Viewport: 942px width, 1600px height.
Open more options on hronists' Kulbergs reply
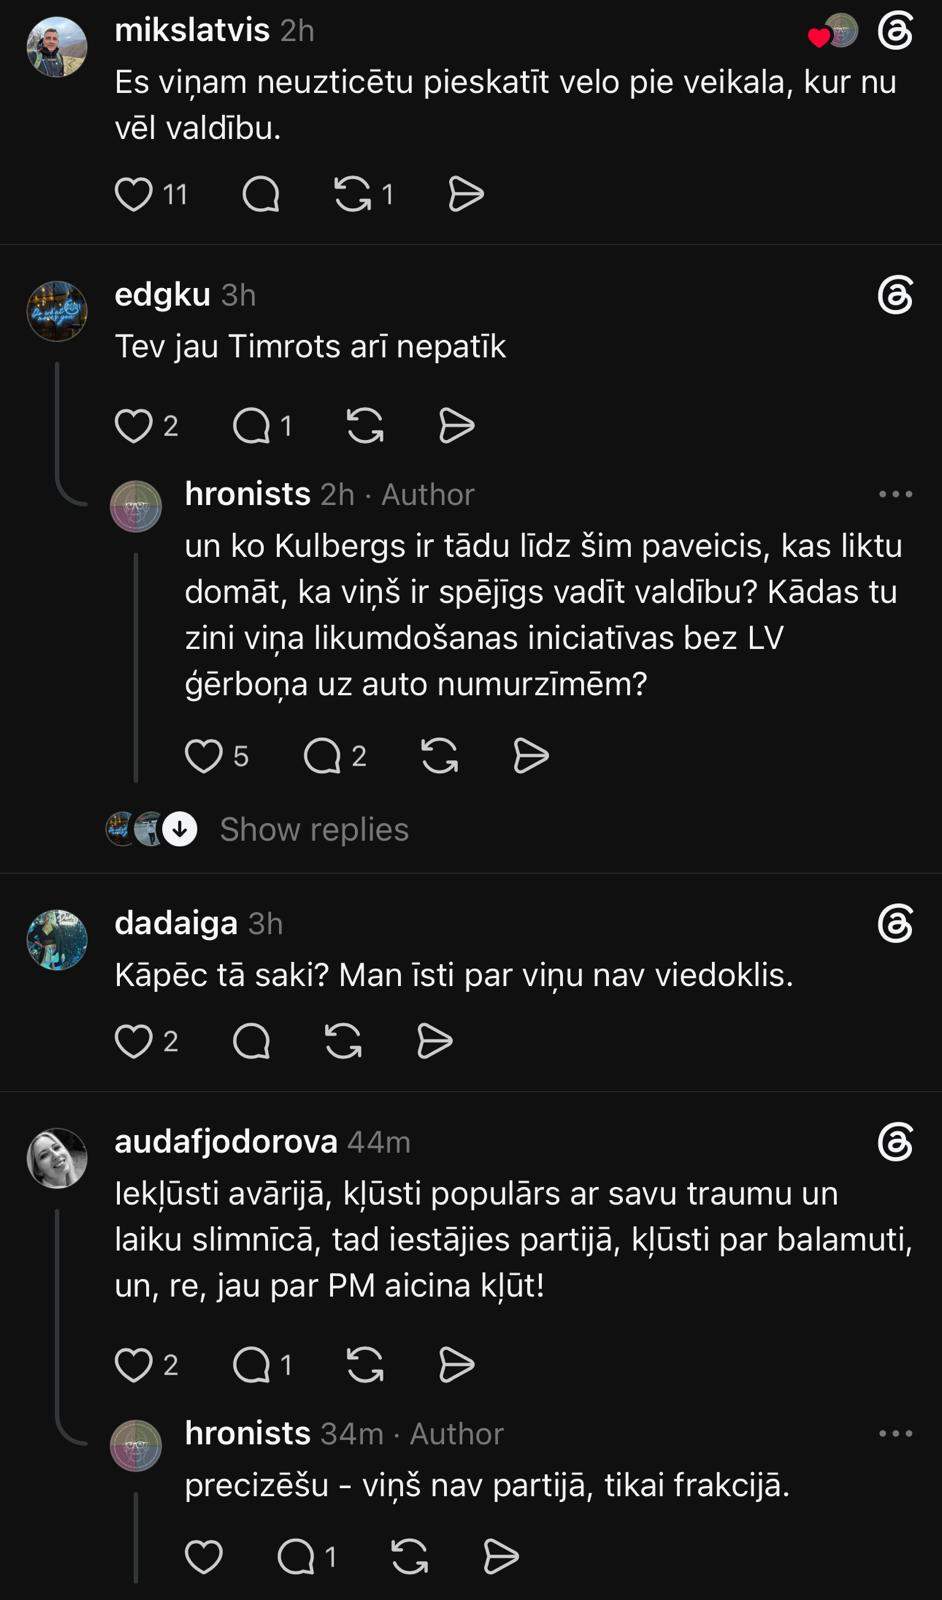[x=895, y=494]
